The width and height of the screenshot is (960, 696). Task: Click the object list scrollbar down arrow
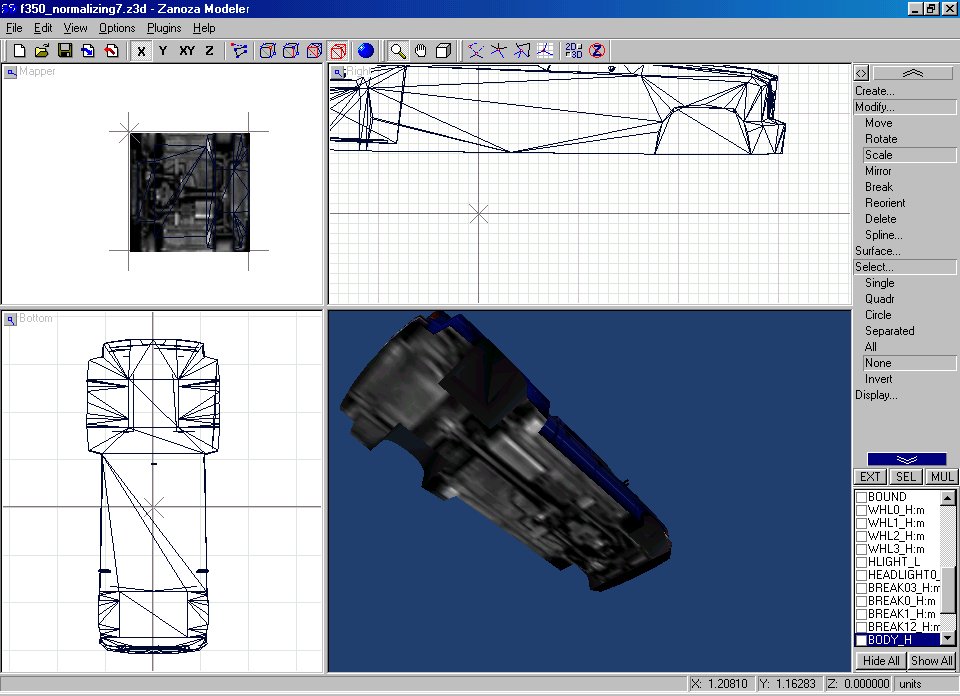click(x=949, y=639)
